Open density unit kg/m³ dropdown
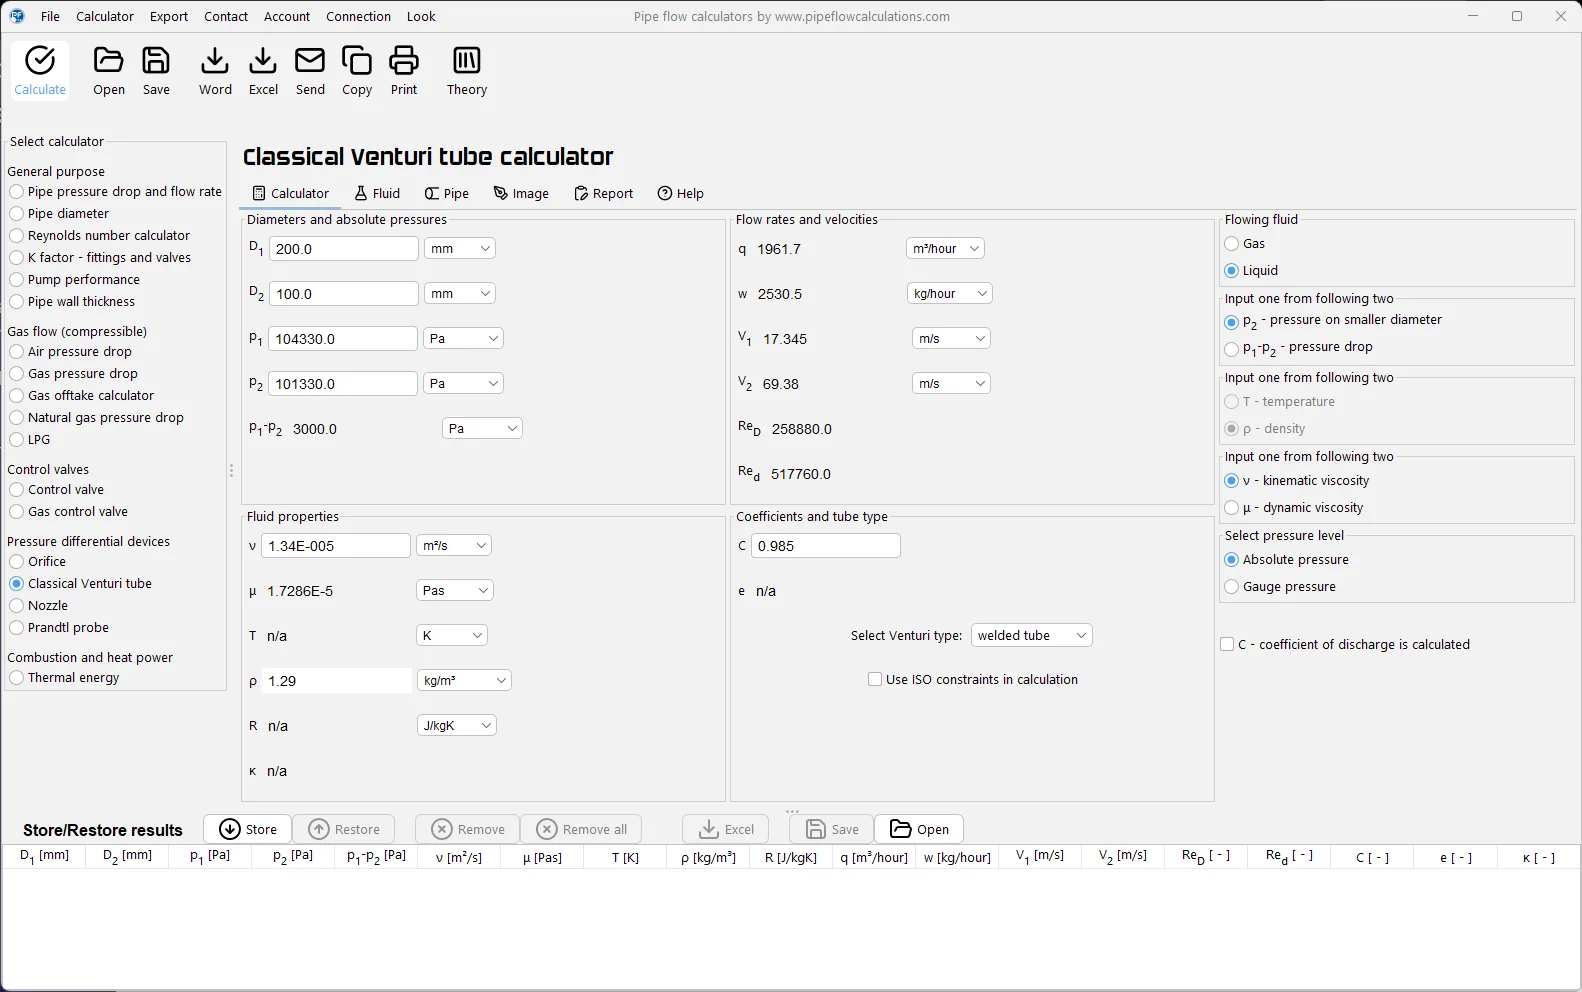 coord(464,681)
